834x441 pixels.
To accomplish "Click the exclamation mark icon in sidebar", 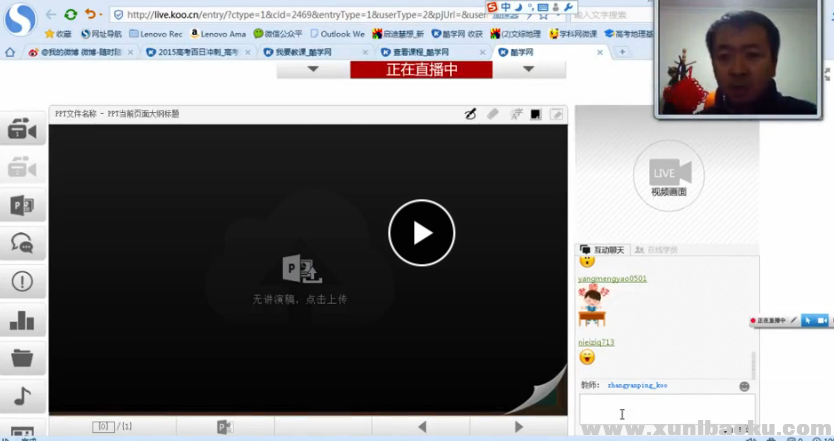I will pos(22,281).
